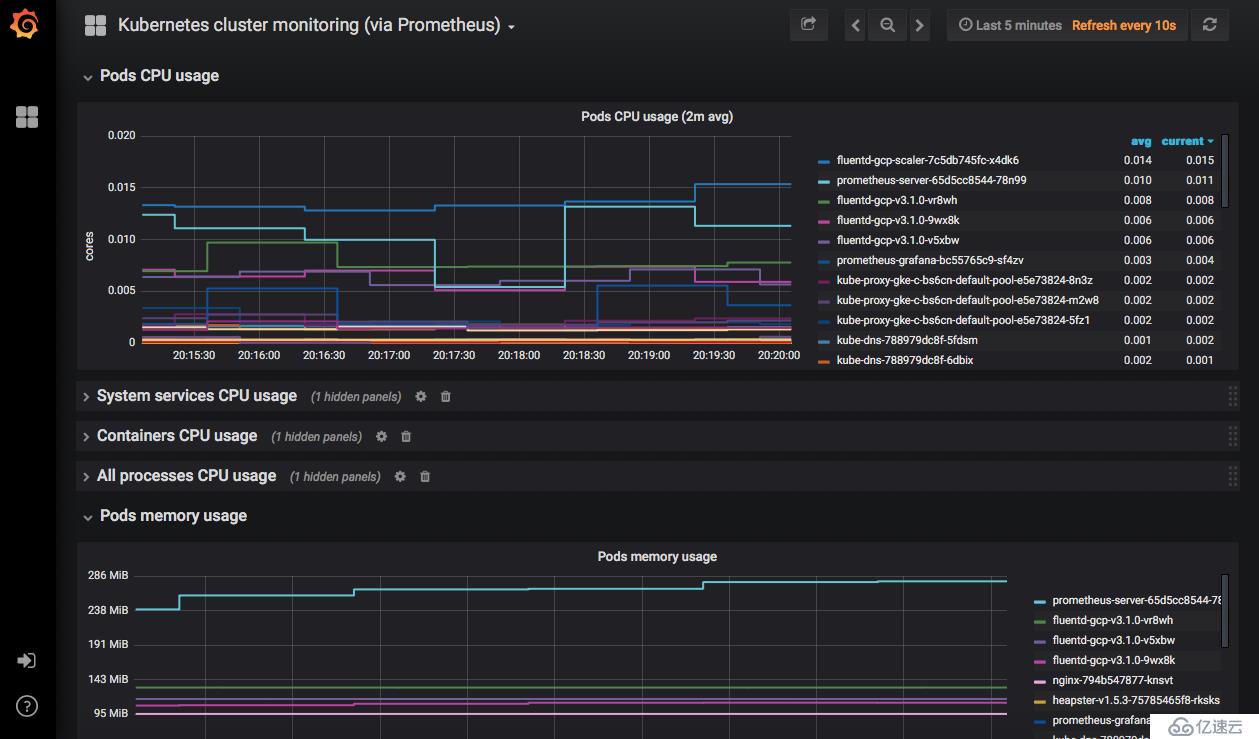Expand the System services CPU usage row
Screen dimensions: 1259x739
(196, 396)
